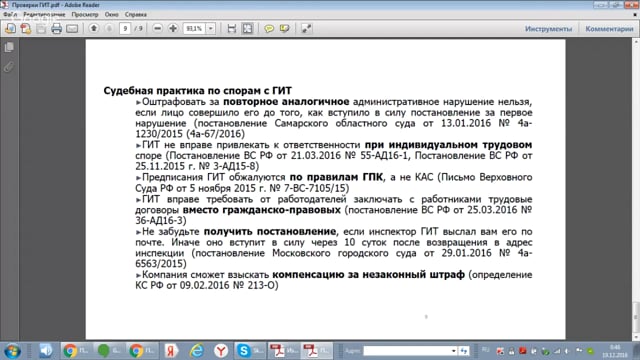The width and height of the screenshot is (640, 360).
Task: Show page thumbnails in left sidebar
Action: tap(9, 47)
